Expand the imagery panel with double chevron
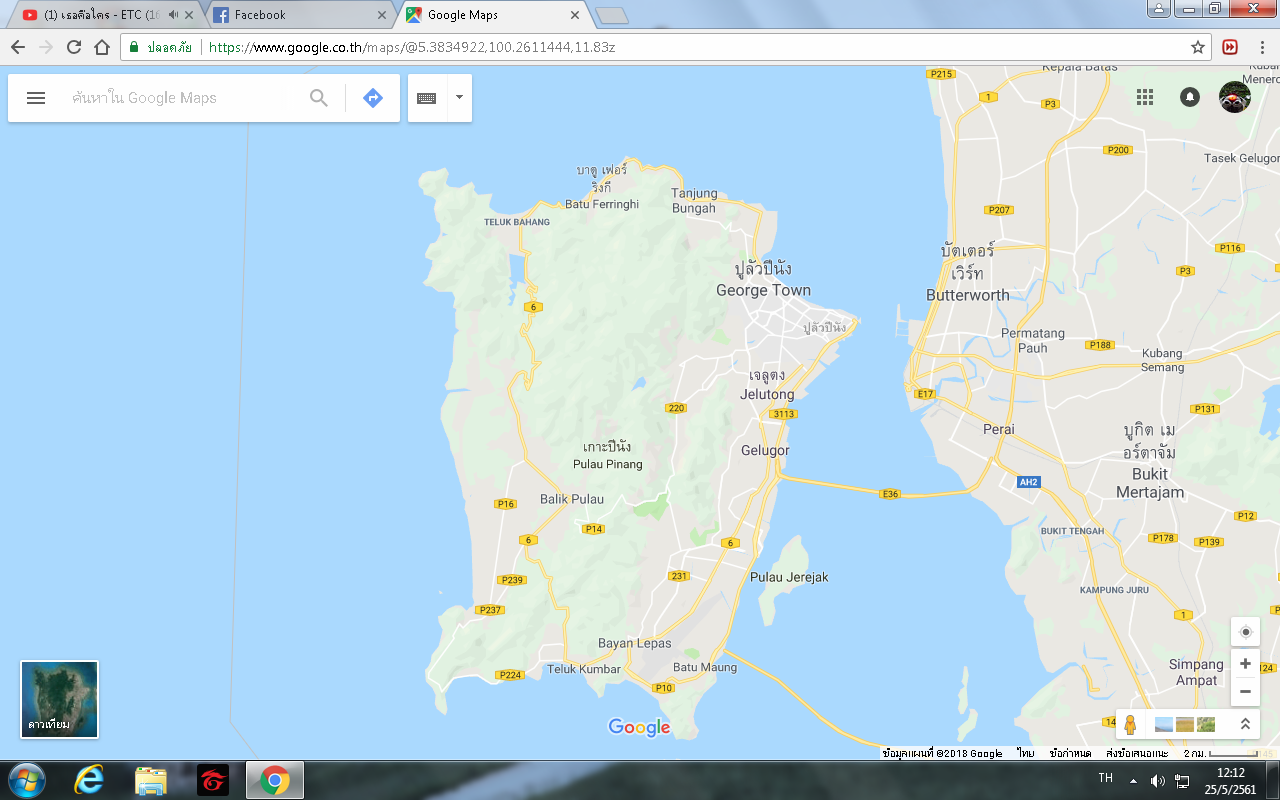This screenshot has height=800, width=1280. click(x=1246, y=724)
